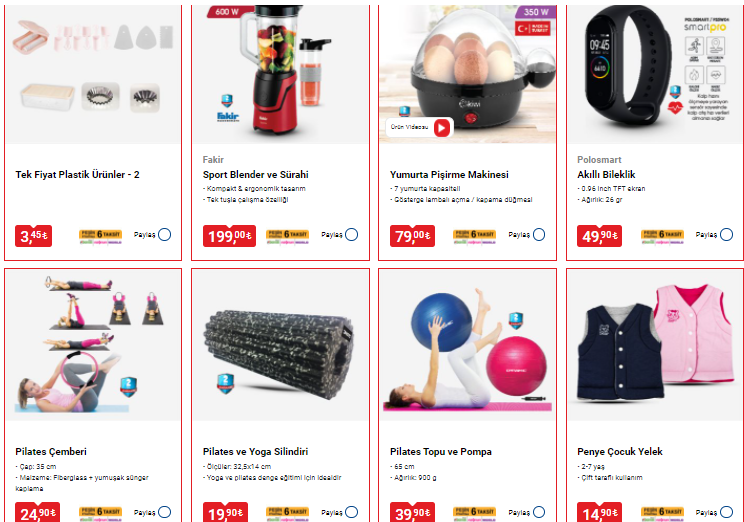Click the Fakir brand logo on blender image
The height and width of the screenshot is (522, 744).
pyautogui.click(x=228, y=116)
